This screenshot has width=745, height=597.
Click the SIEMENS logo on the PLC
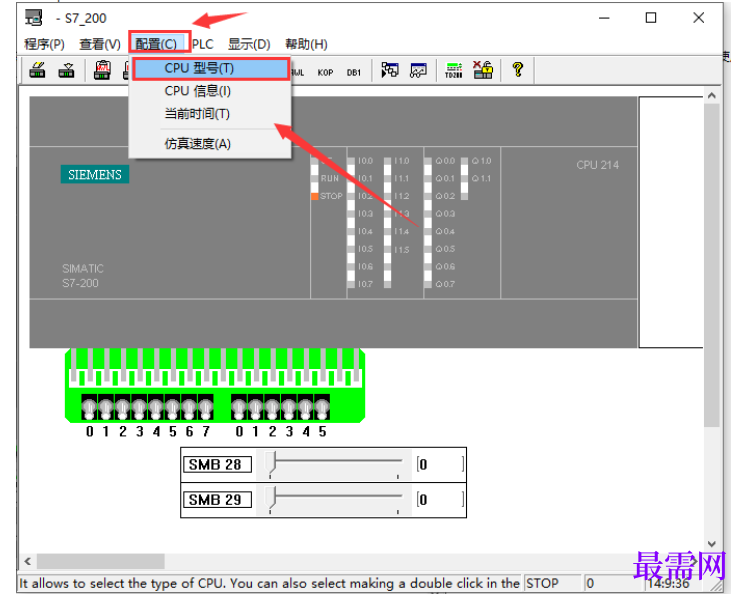point(95,174)
